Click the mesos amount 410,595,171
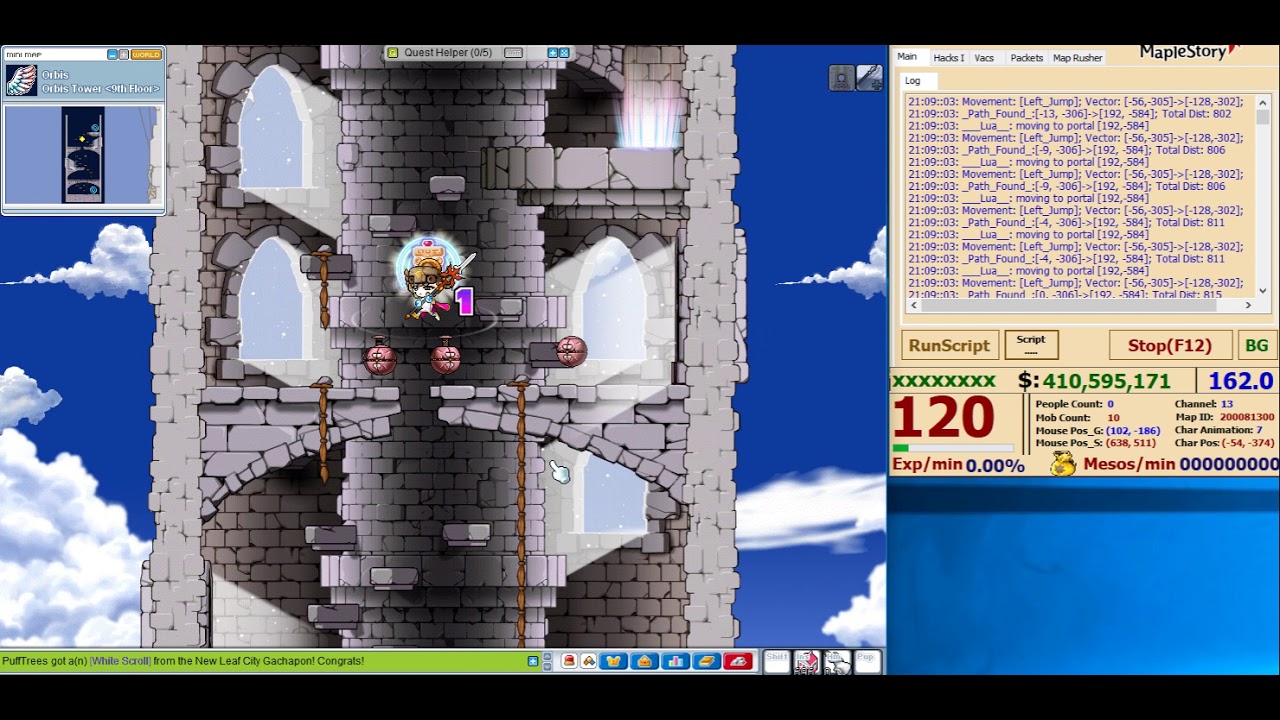Image resolution: width=1280 pixels, height=720 pixels. click(x=1106, y=381)
